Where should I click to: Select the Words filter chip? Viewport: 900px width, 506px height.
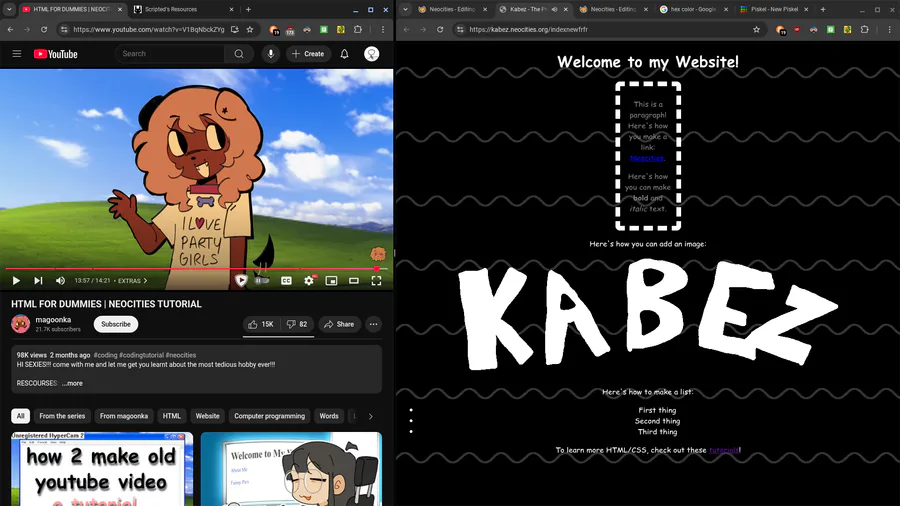pyautogui.click(x=329, y=416)
